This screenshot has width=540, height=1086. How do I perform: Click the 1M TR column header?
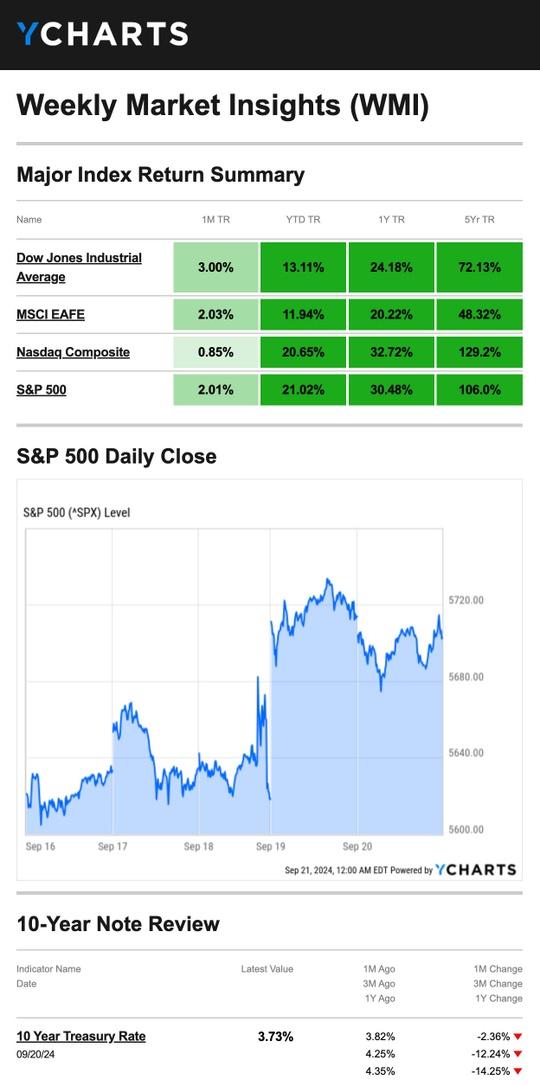point(215,220)
